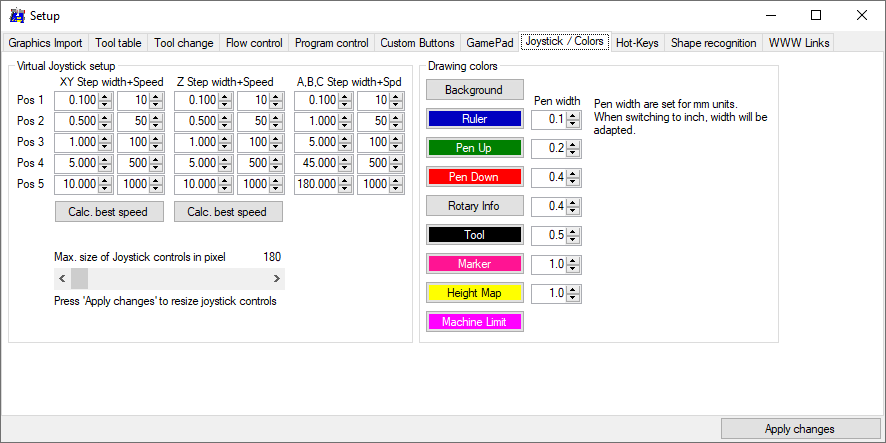Click Calc. best speed under XY column
886x443 pixels.
109,212
